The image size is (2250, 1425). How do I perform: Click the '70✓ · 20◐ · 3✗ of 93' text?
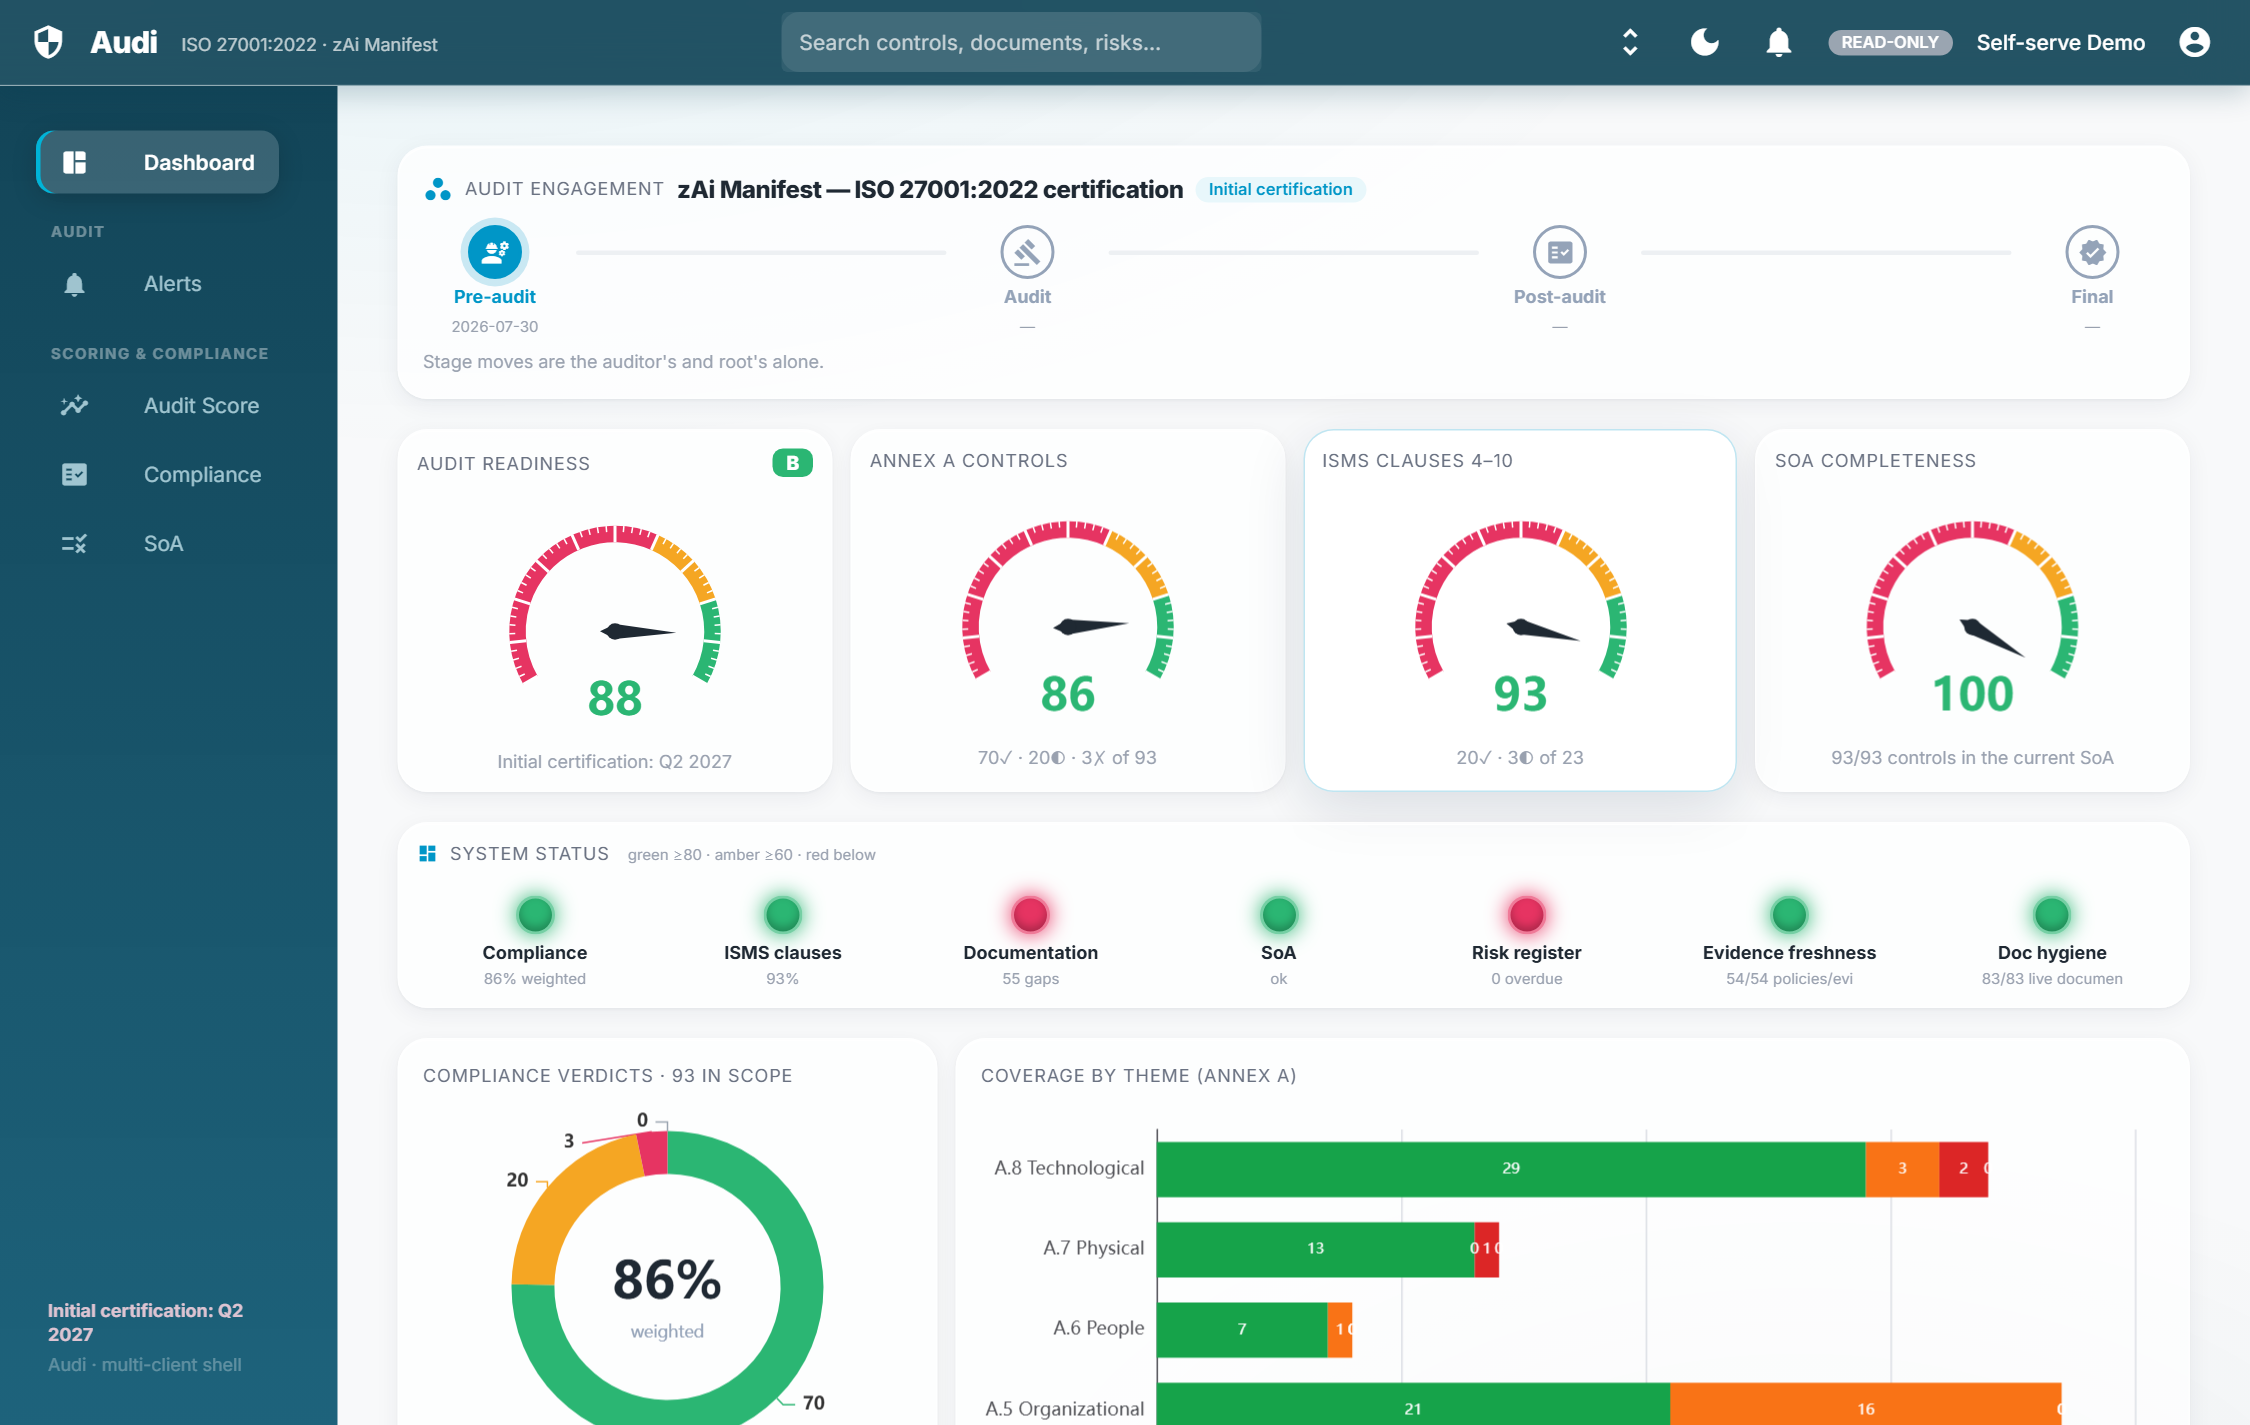click(1067, 758)
